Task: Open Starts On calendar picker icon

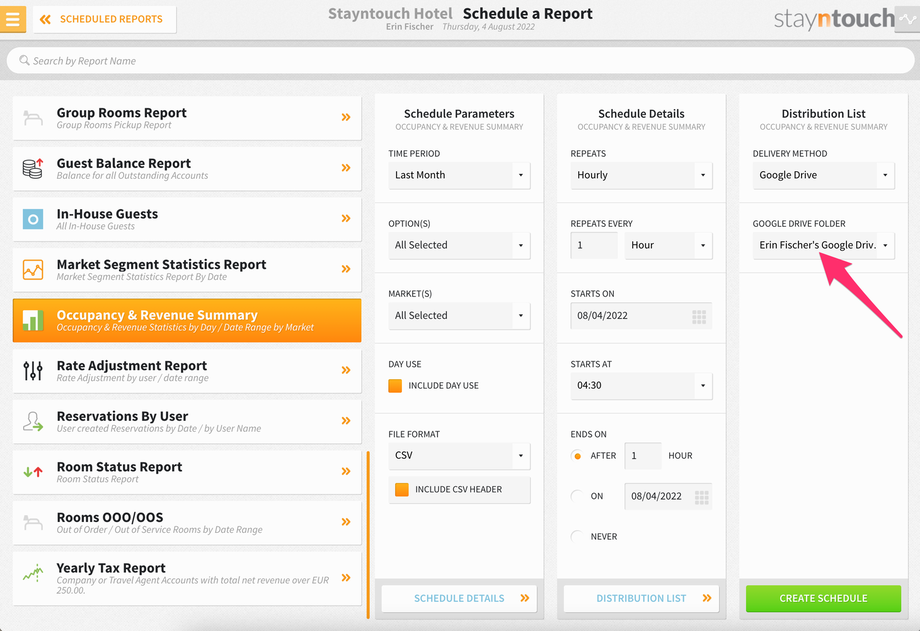Action: [699, 317]
